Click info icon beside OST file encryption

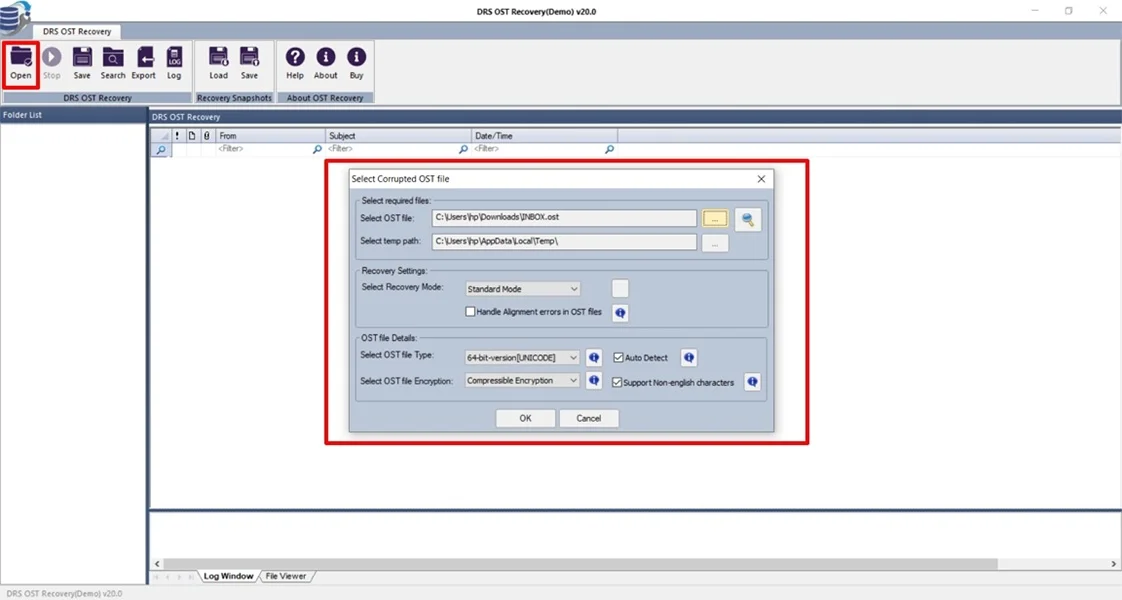[x=594, y=380]
